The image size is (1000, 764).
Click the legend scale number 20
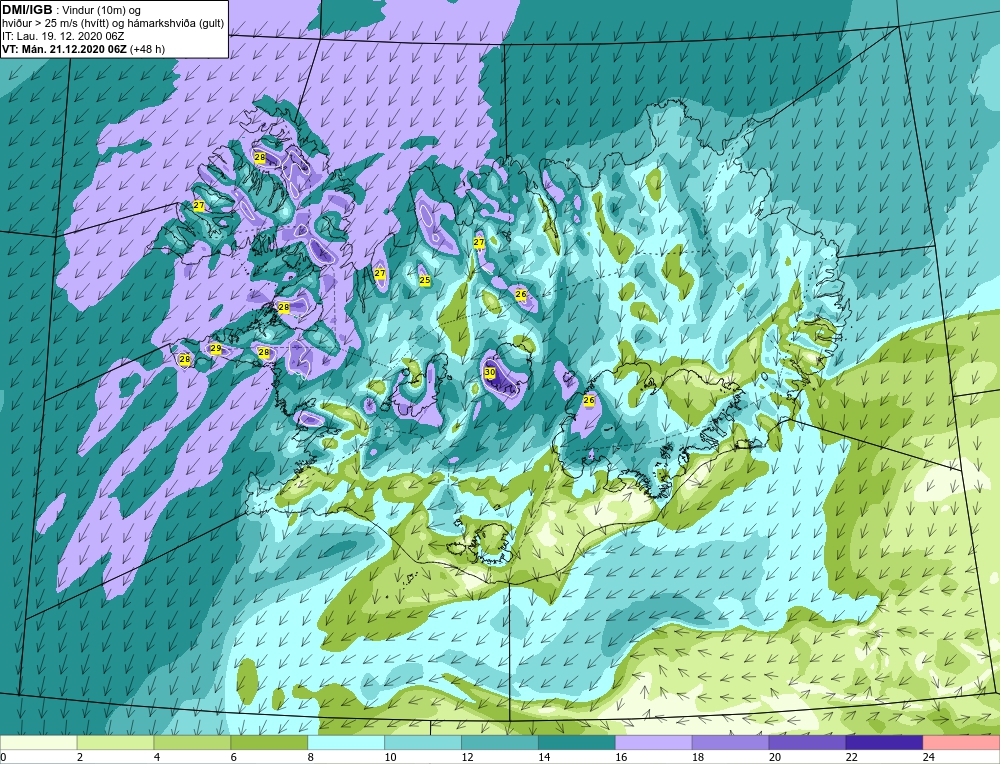coord(774,757)
